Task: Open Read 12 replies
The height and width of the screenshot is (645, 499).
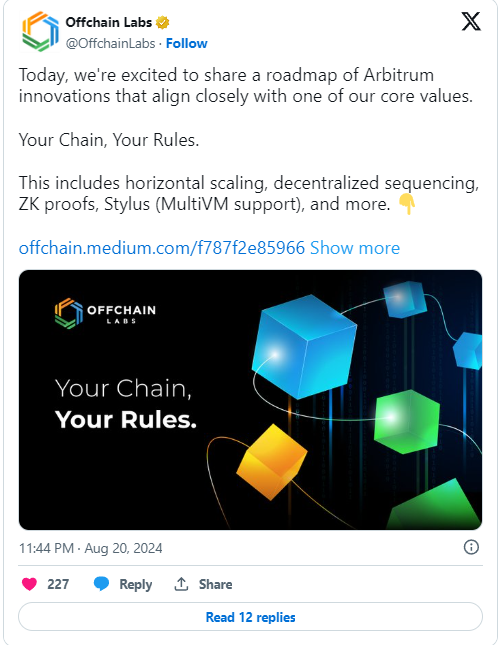Action: 250,617
